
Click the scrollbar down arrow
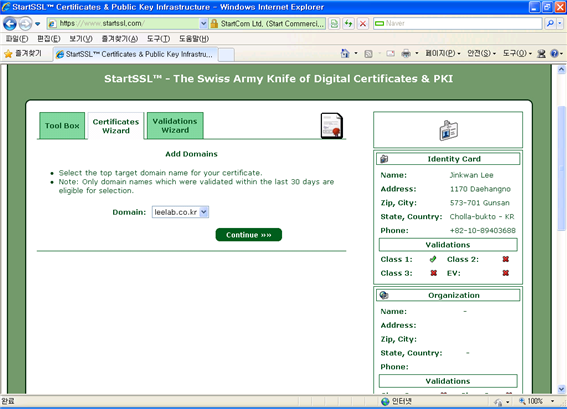click(x=561, y=389)
